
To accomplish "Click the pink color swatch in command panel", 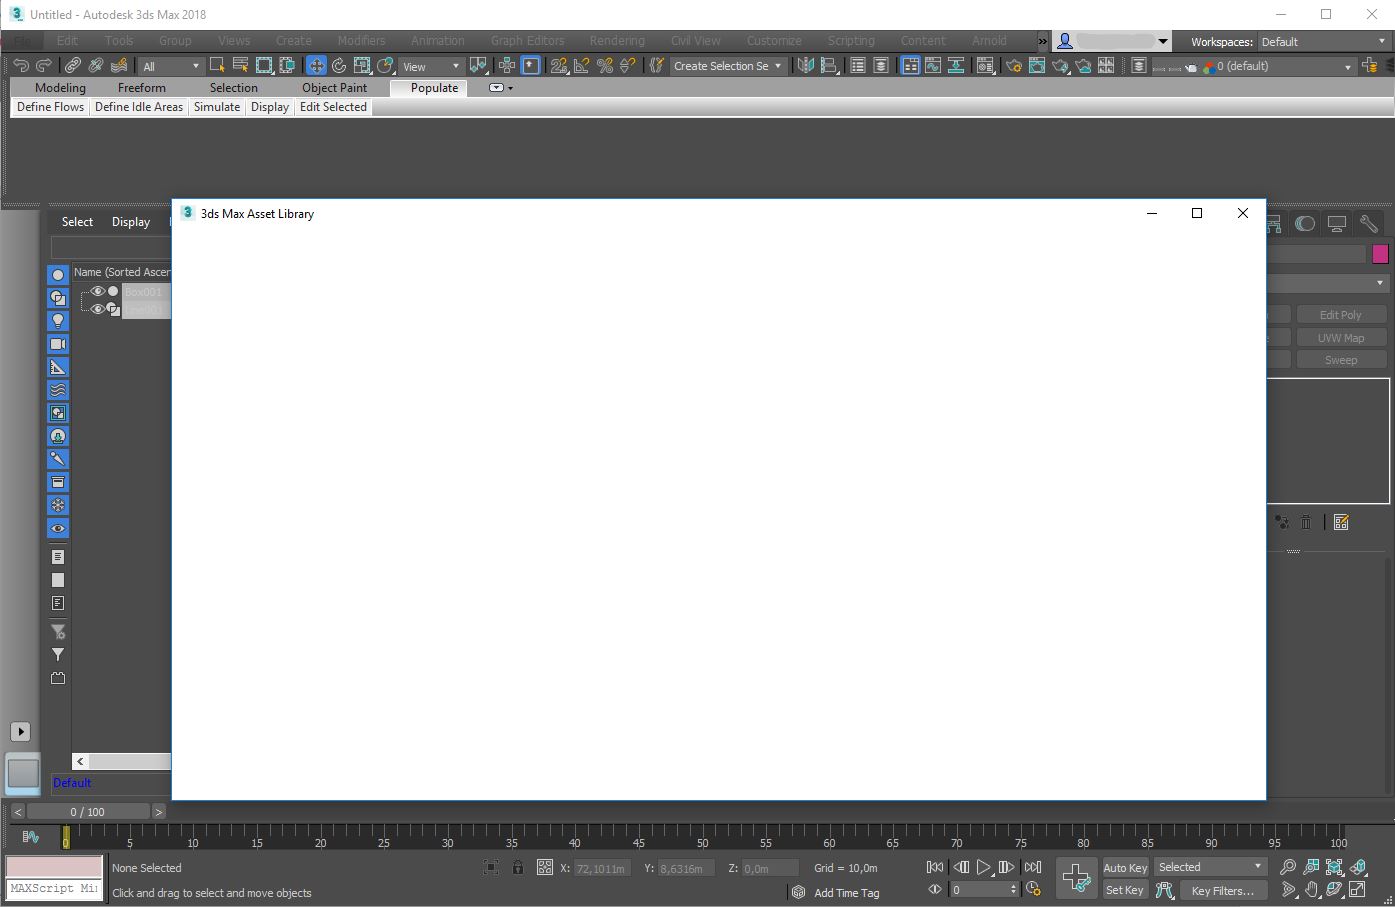I will pyautogui.click(x=1381, y=253).
